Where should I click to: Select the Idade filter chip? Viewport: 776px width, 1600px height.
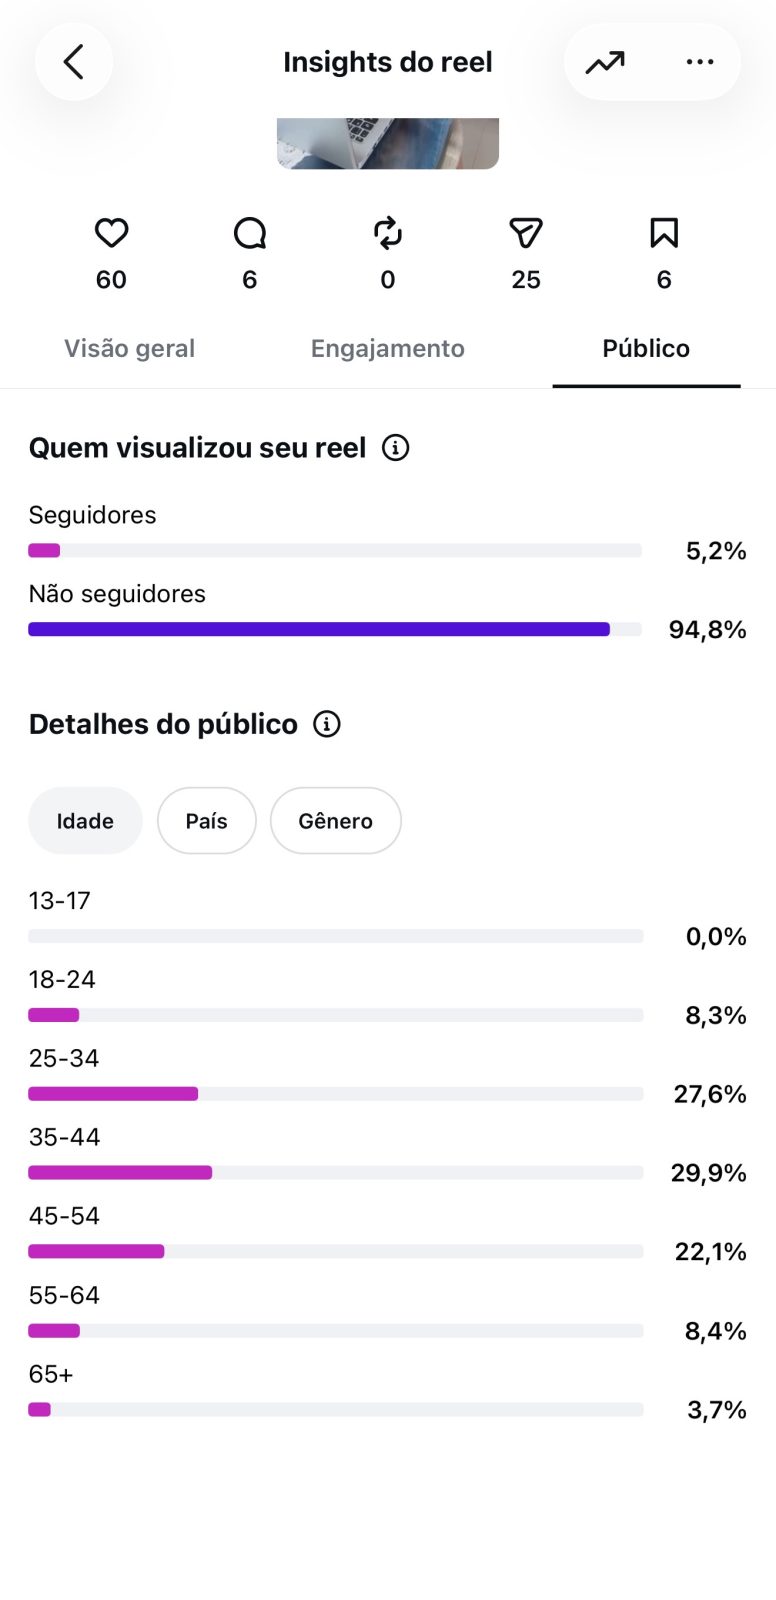[x=85, y=821]
